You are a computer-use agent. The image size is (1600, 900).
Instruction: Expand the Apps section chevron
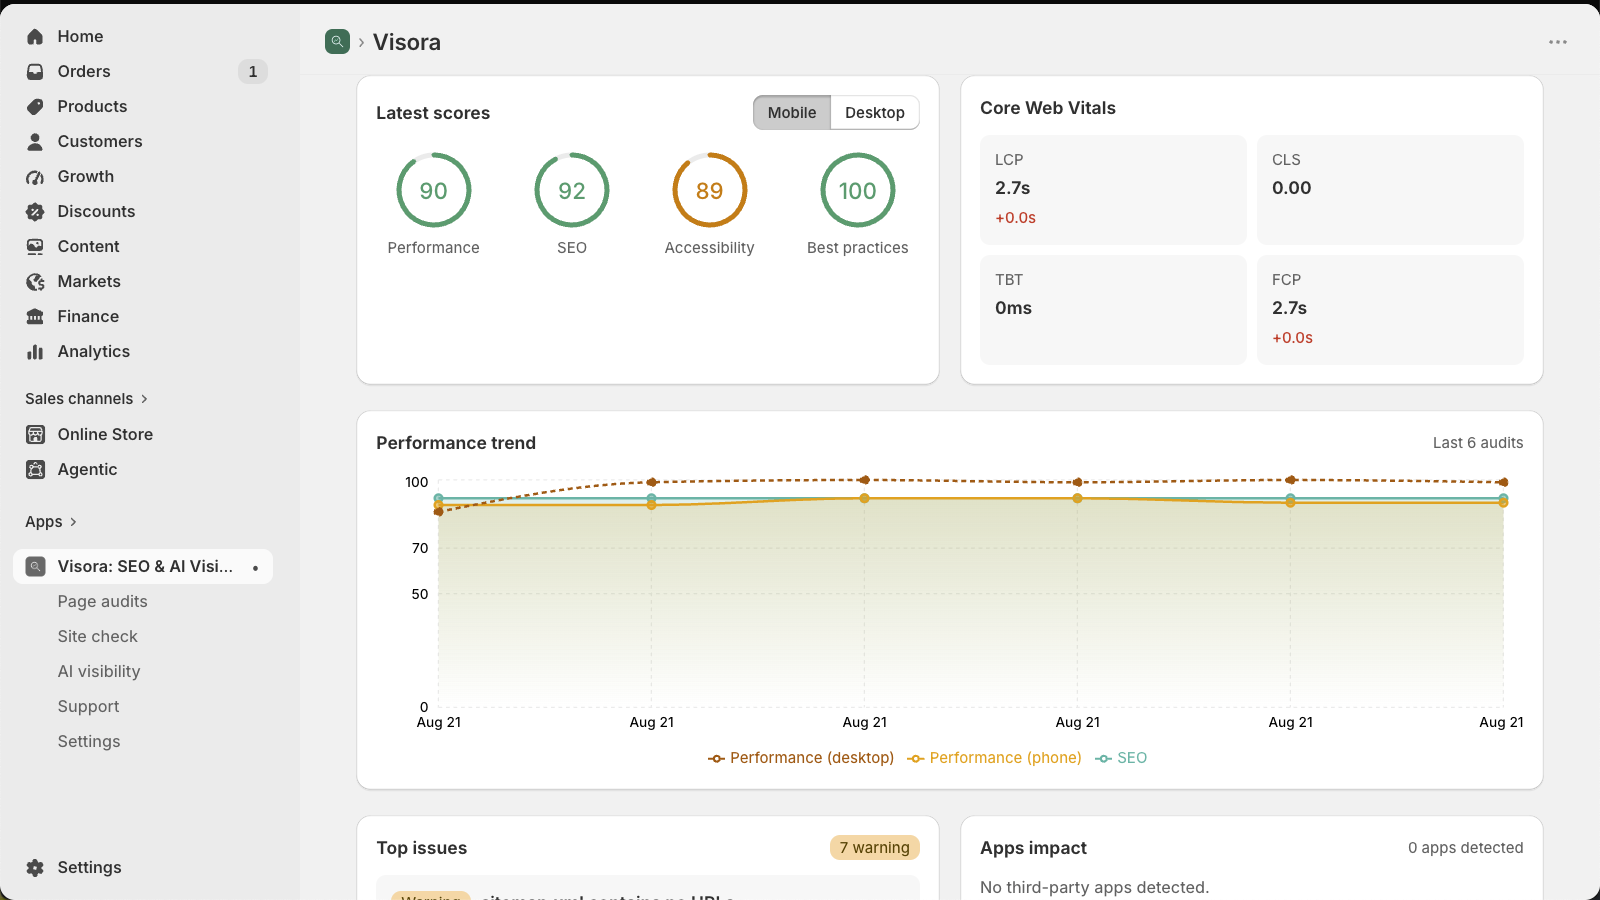(73, 522)
